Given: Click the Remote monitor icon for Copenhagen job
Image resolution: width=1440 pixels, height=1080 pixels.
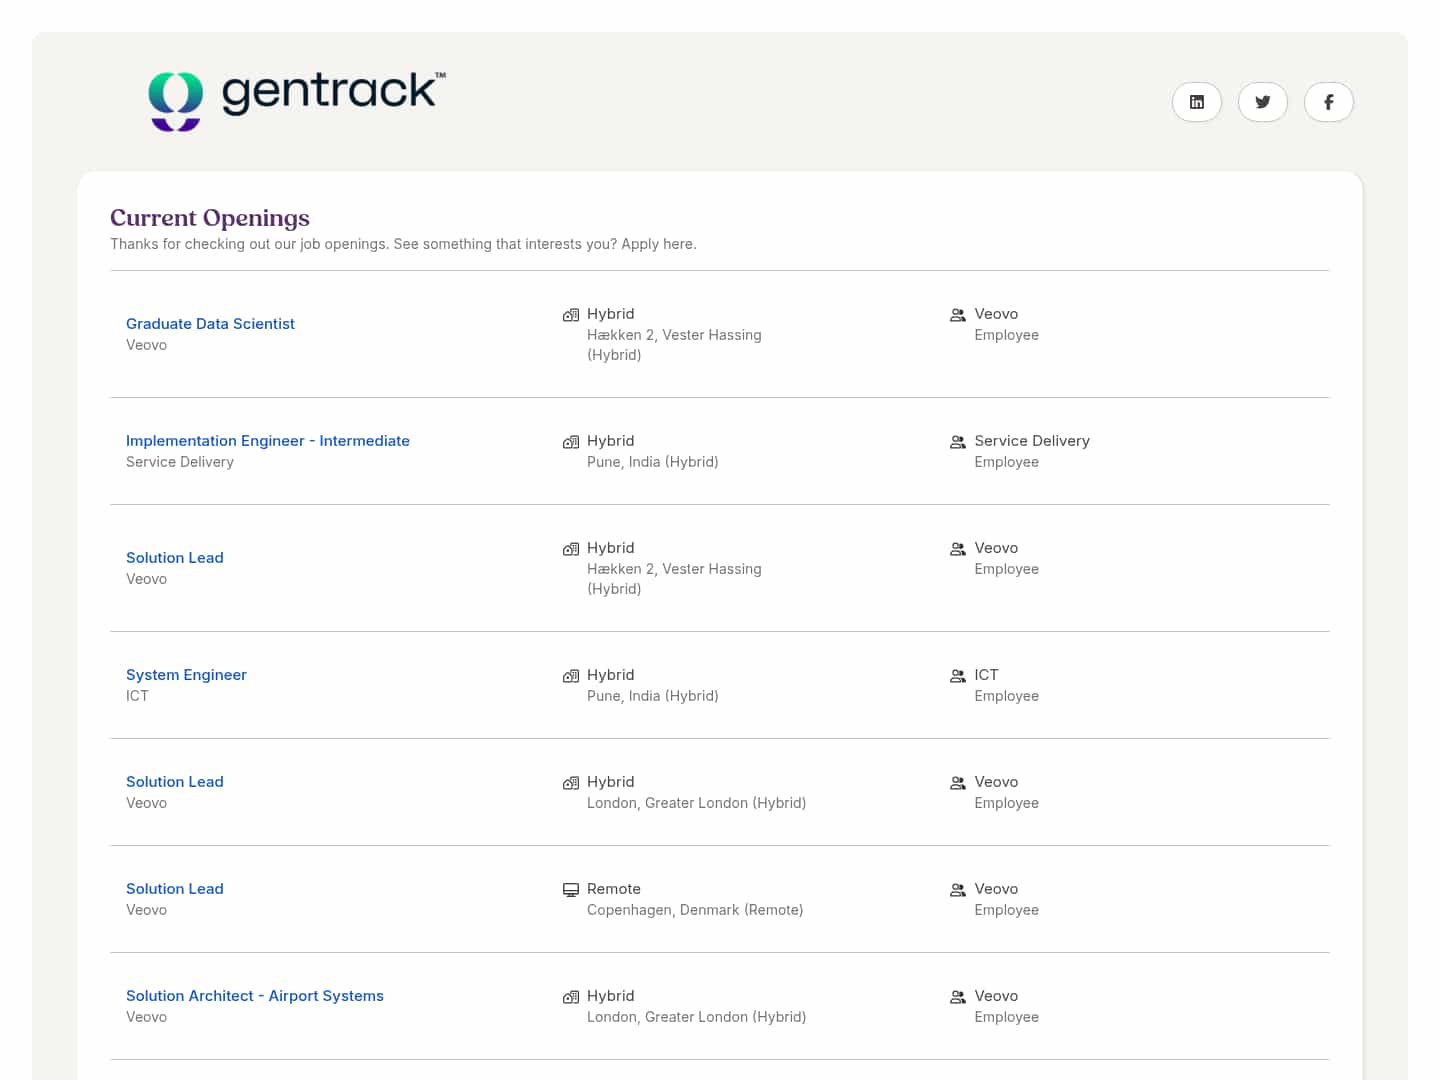Looking at the screenshot, I should click(x=571, y=890).
